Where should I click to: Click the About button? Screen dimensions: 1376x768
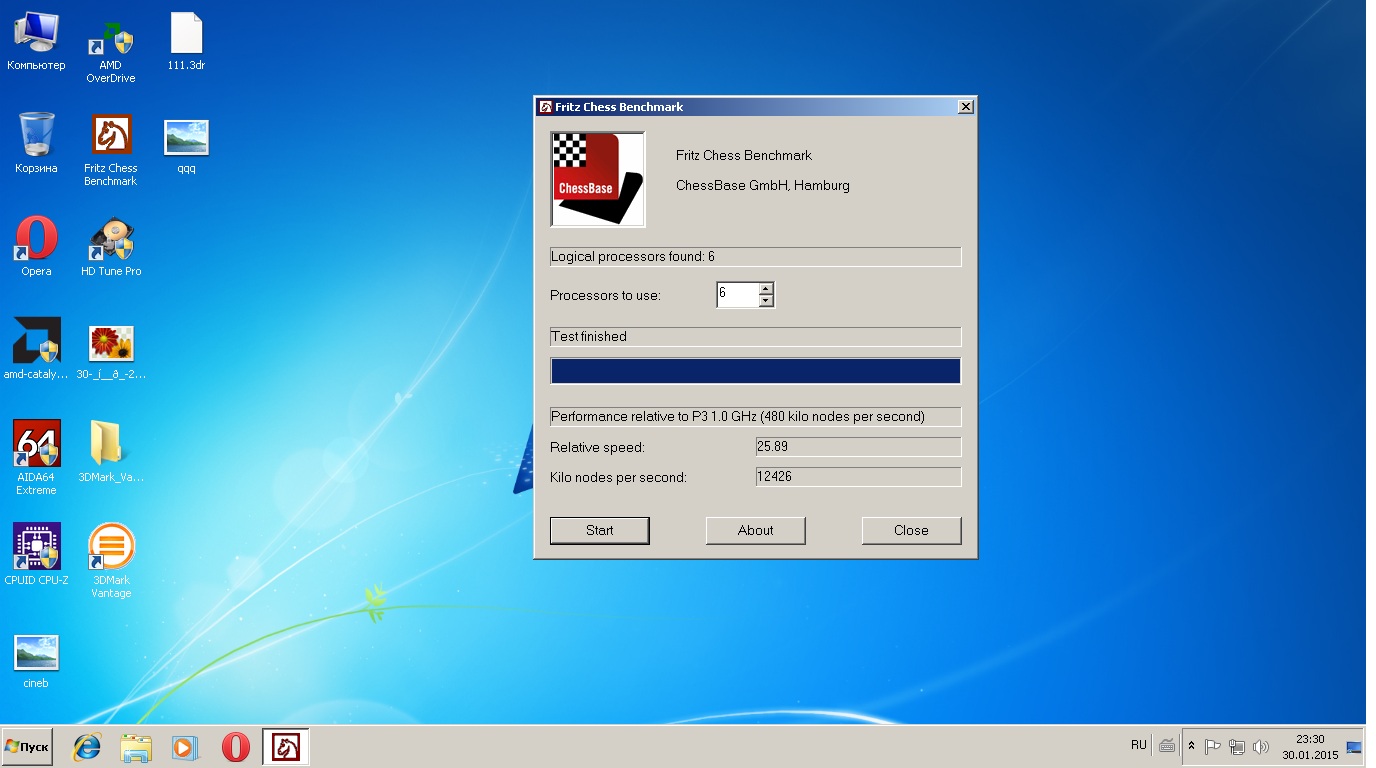755,530
